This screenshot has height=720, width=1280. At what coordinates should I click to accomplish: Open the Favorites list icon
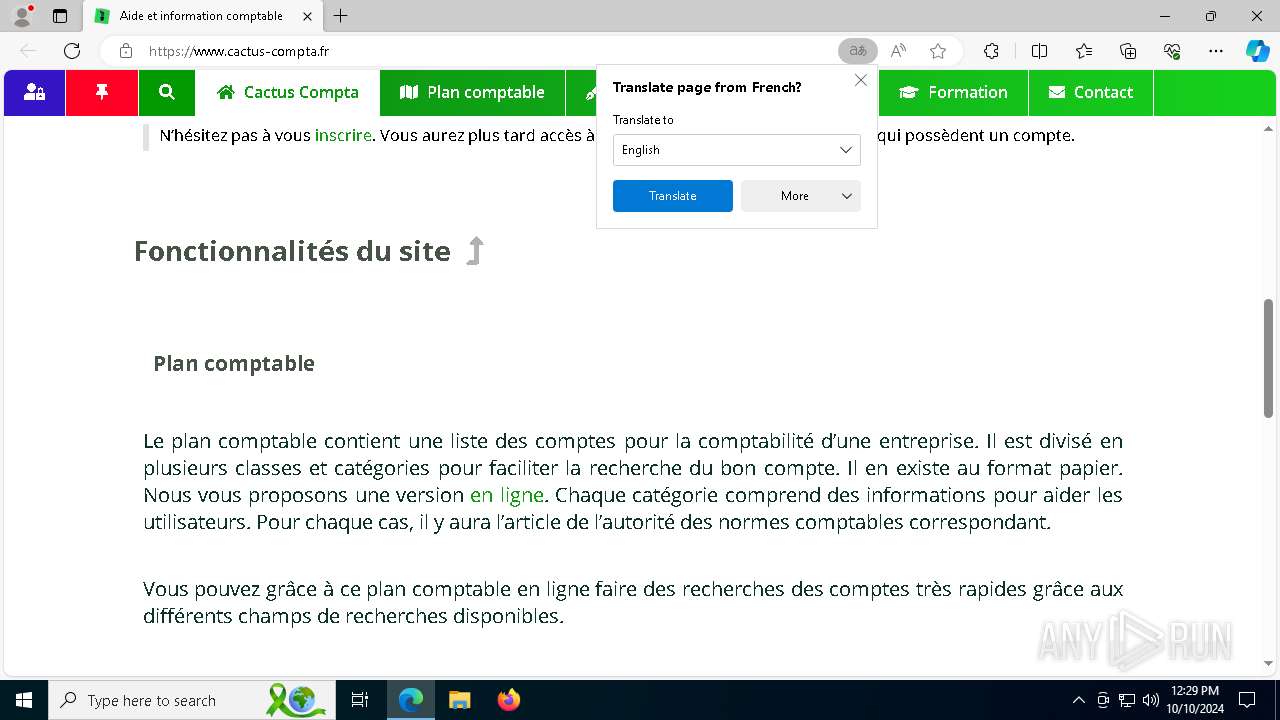point(1084,51)
